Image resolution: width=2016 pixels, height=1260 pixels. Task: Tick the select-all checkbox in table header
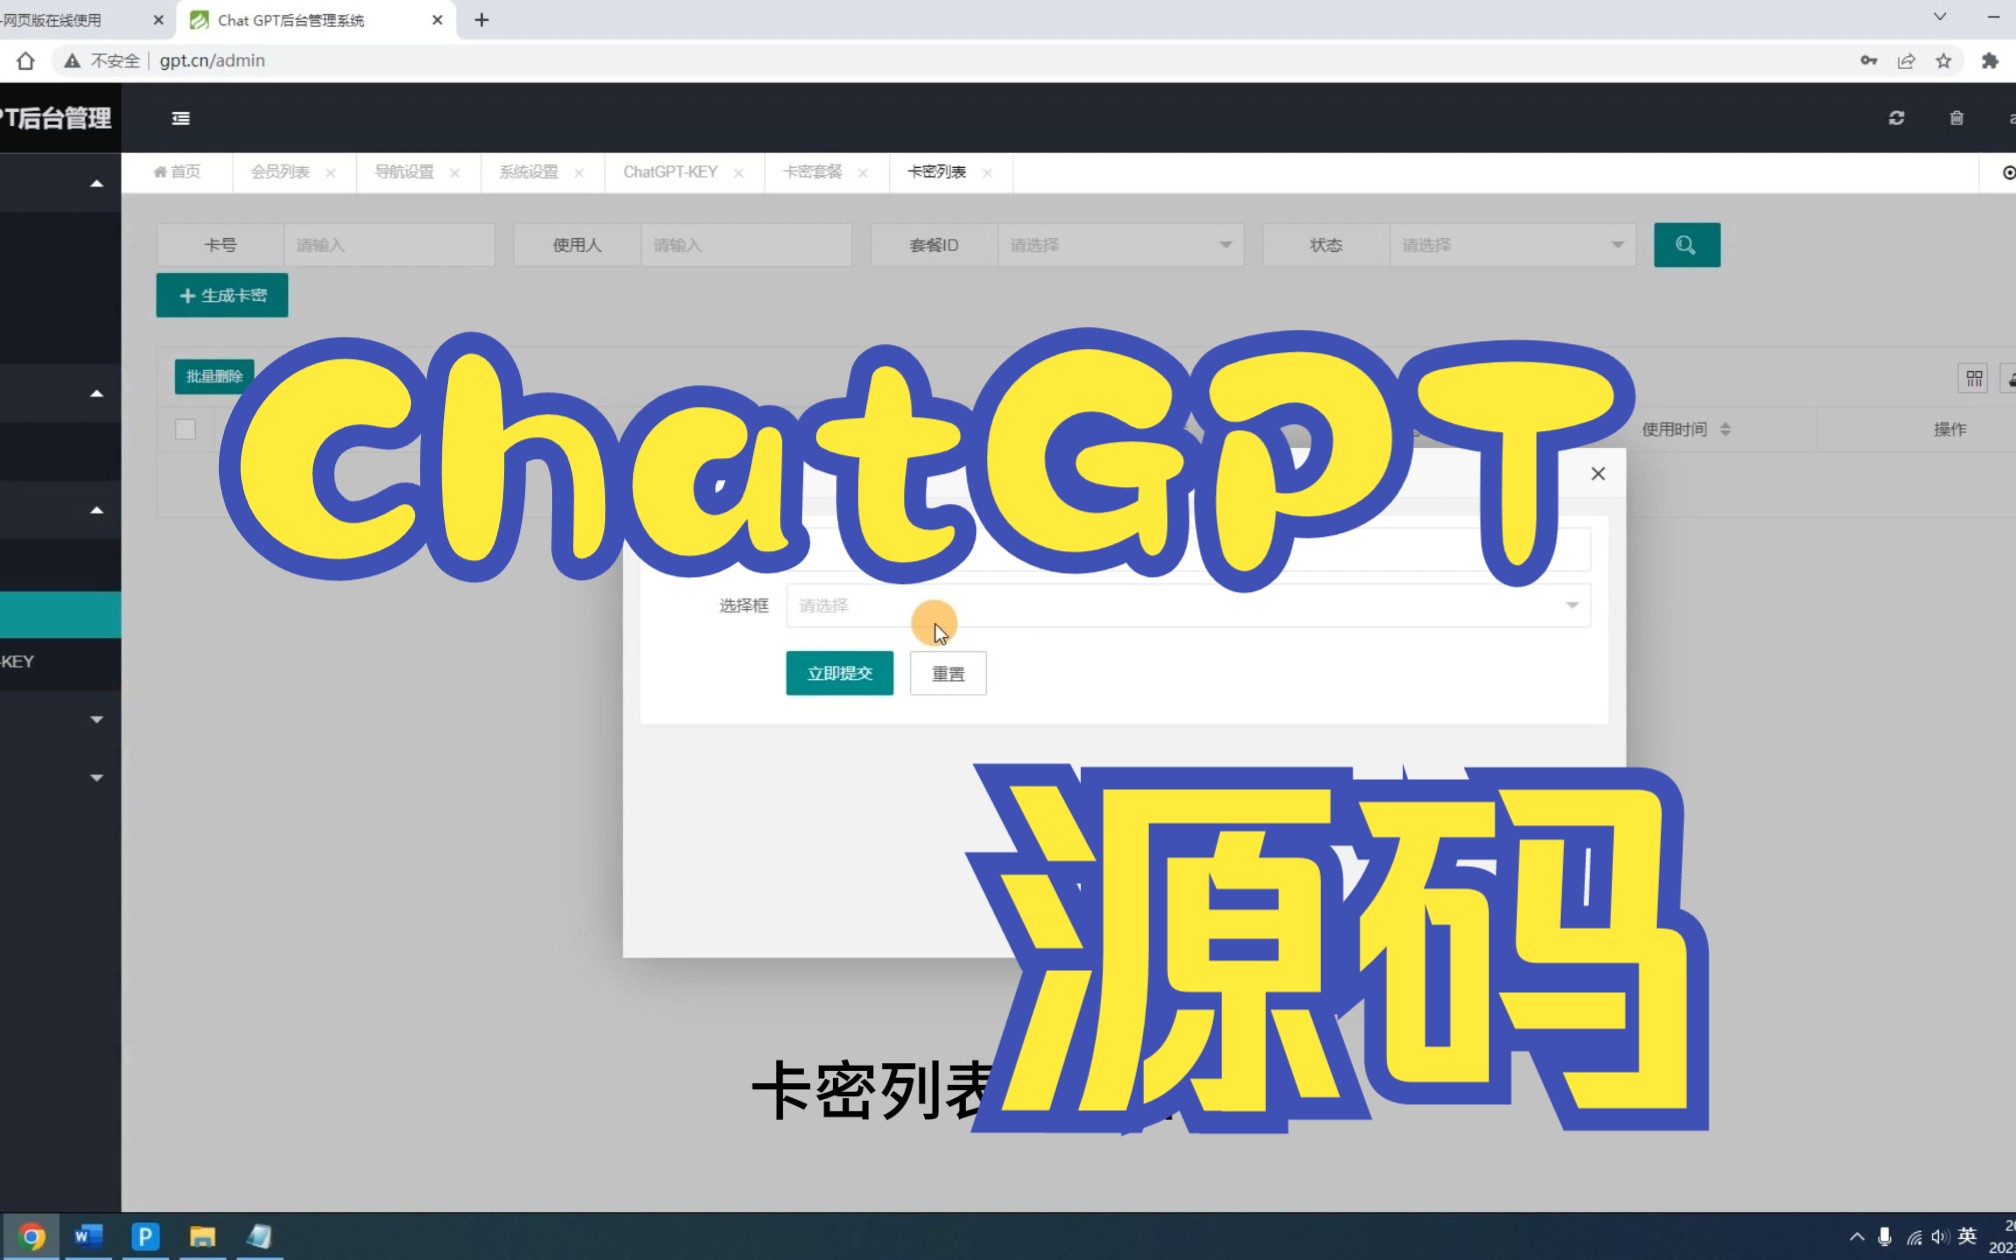(x=185, y=429)
